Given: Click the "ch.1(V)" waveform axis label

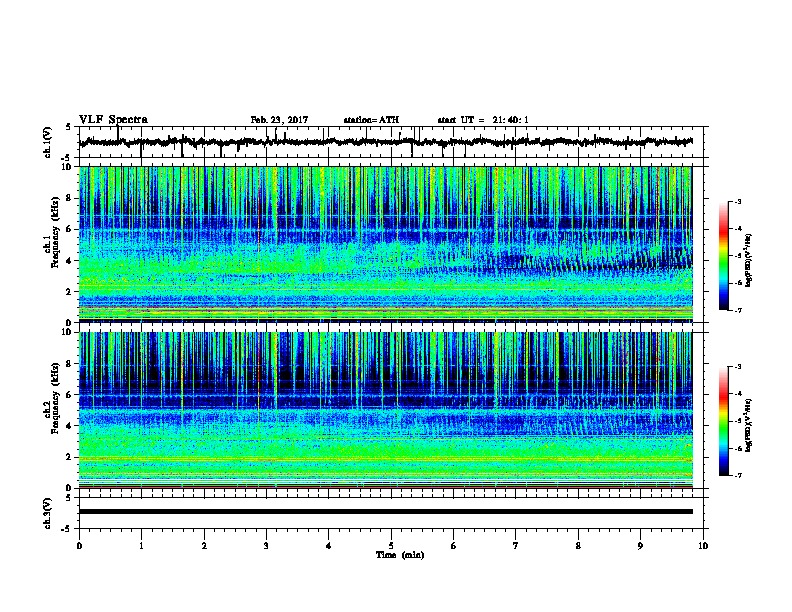Looking at the screenshot, I should [x=48, y=142].
